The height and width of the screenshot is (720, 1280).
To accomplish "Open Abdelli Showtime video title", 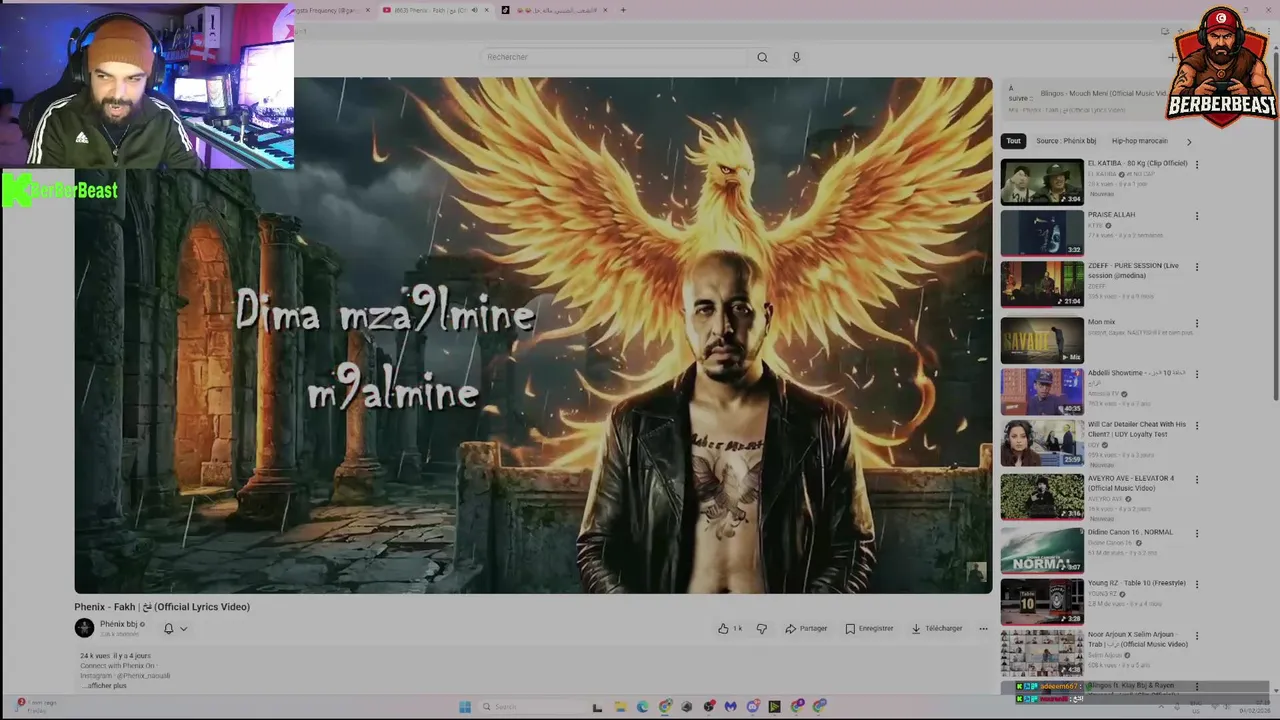I will 1137,377.
